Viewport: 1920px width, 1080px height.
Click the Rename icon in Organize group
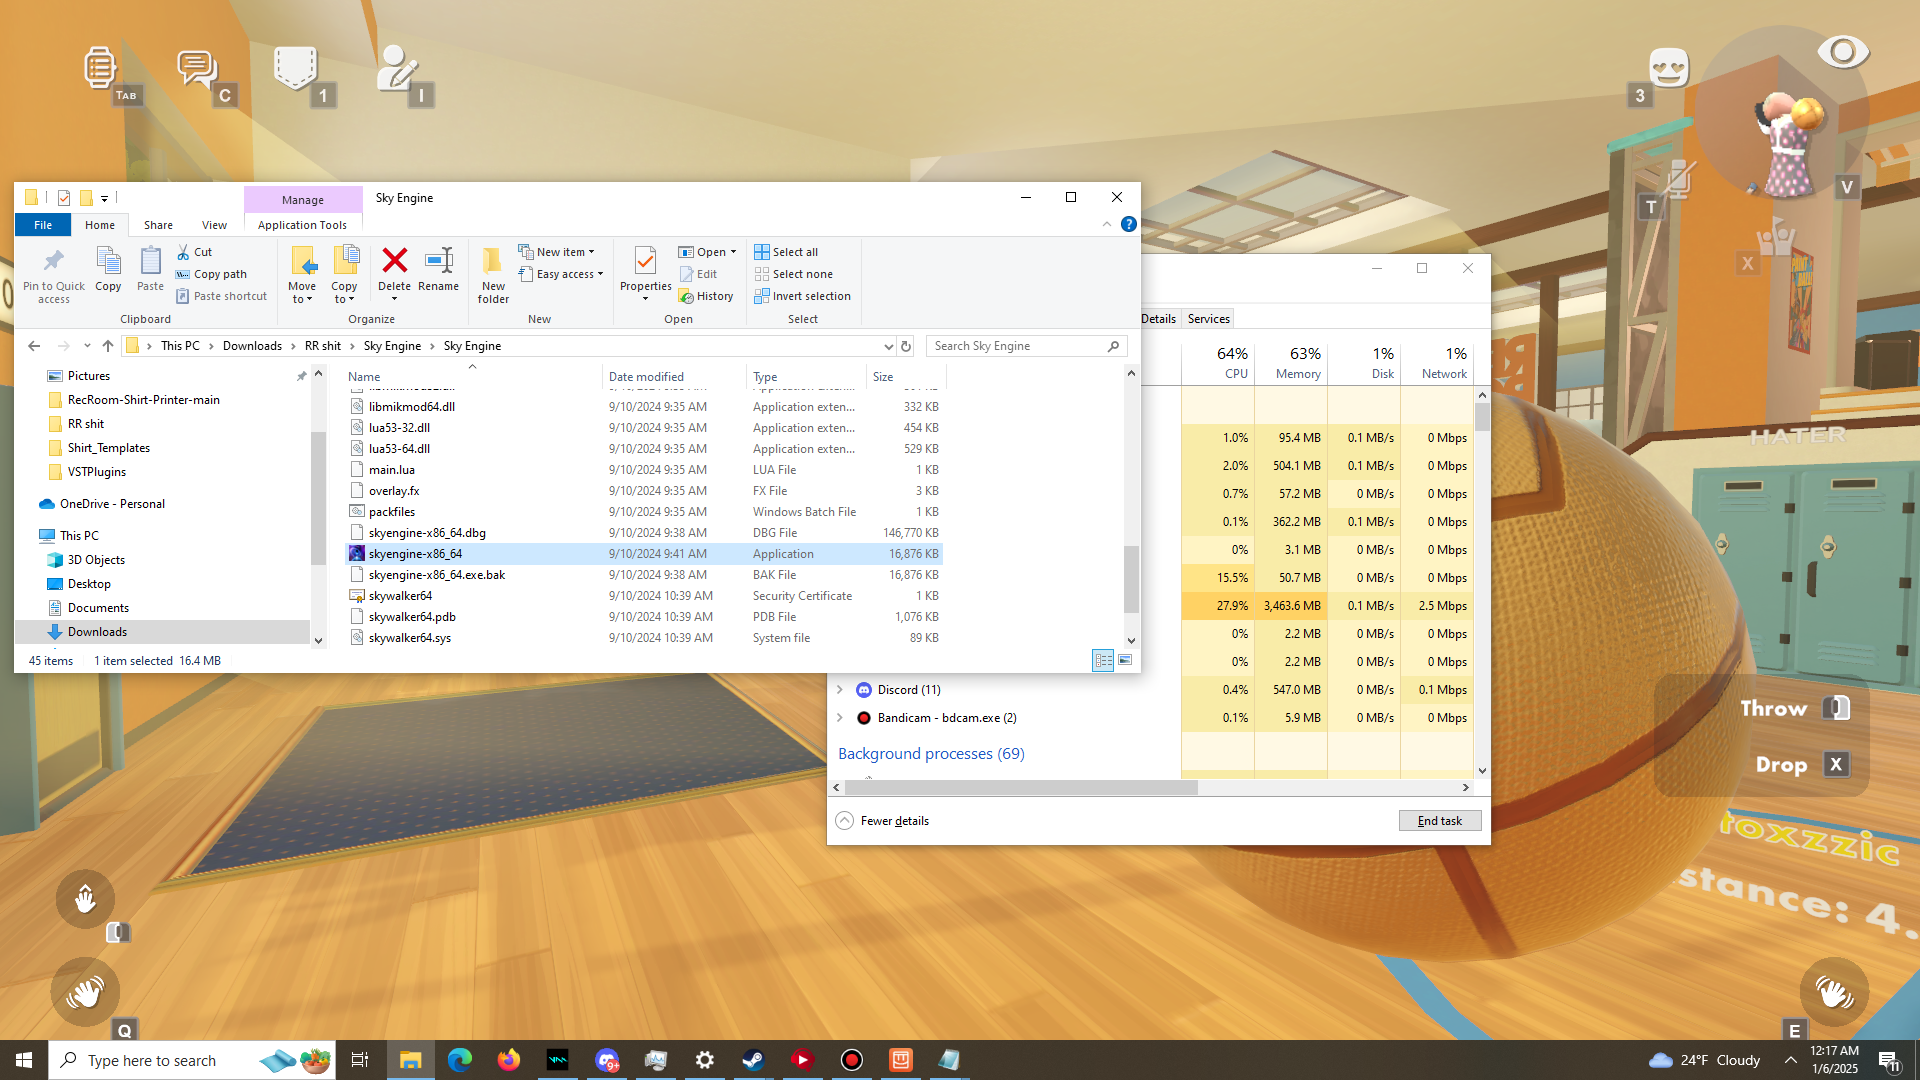(438, 262)
